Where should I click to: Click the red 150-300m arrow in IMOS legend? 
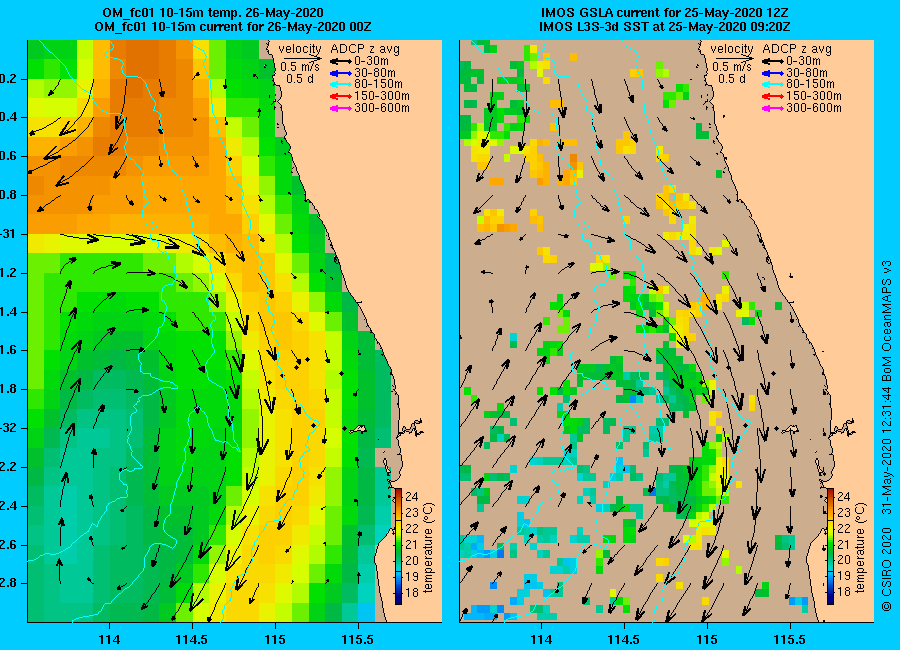point(773,96)
